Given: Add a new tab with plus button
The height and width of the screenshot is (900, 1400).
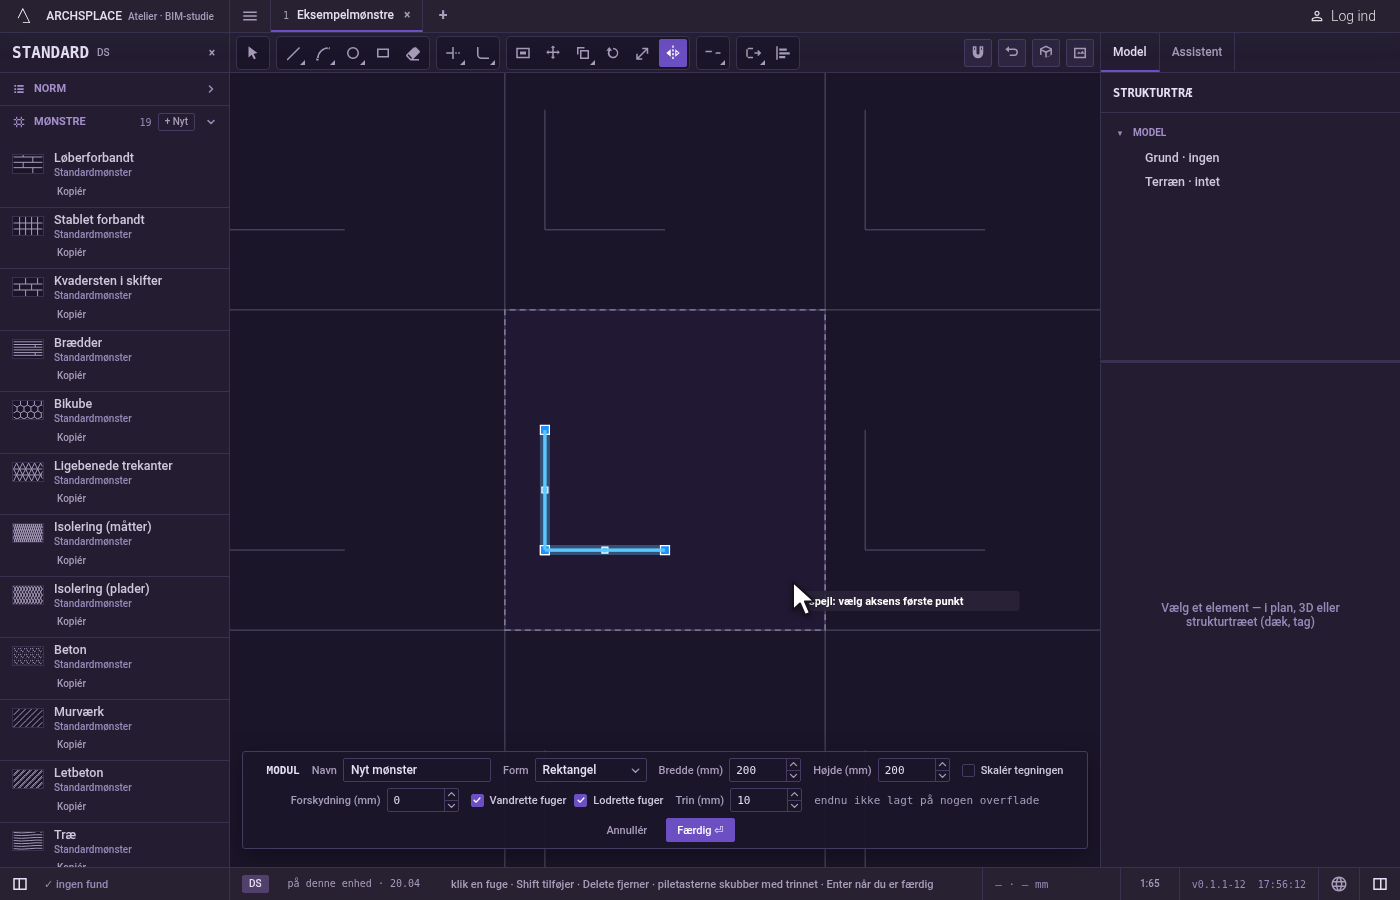Looking at the screenshot, I should [x=443, y=16].
